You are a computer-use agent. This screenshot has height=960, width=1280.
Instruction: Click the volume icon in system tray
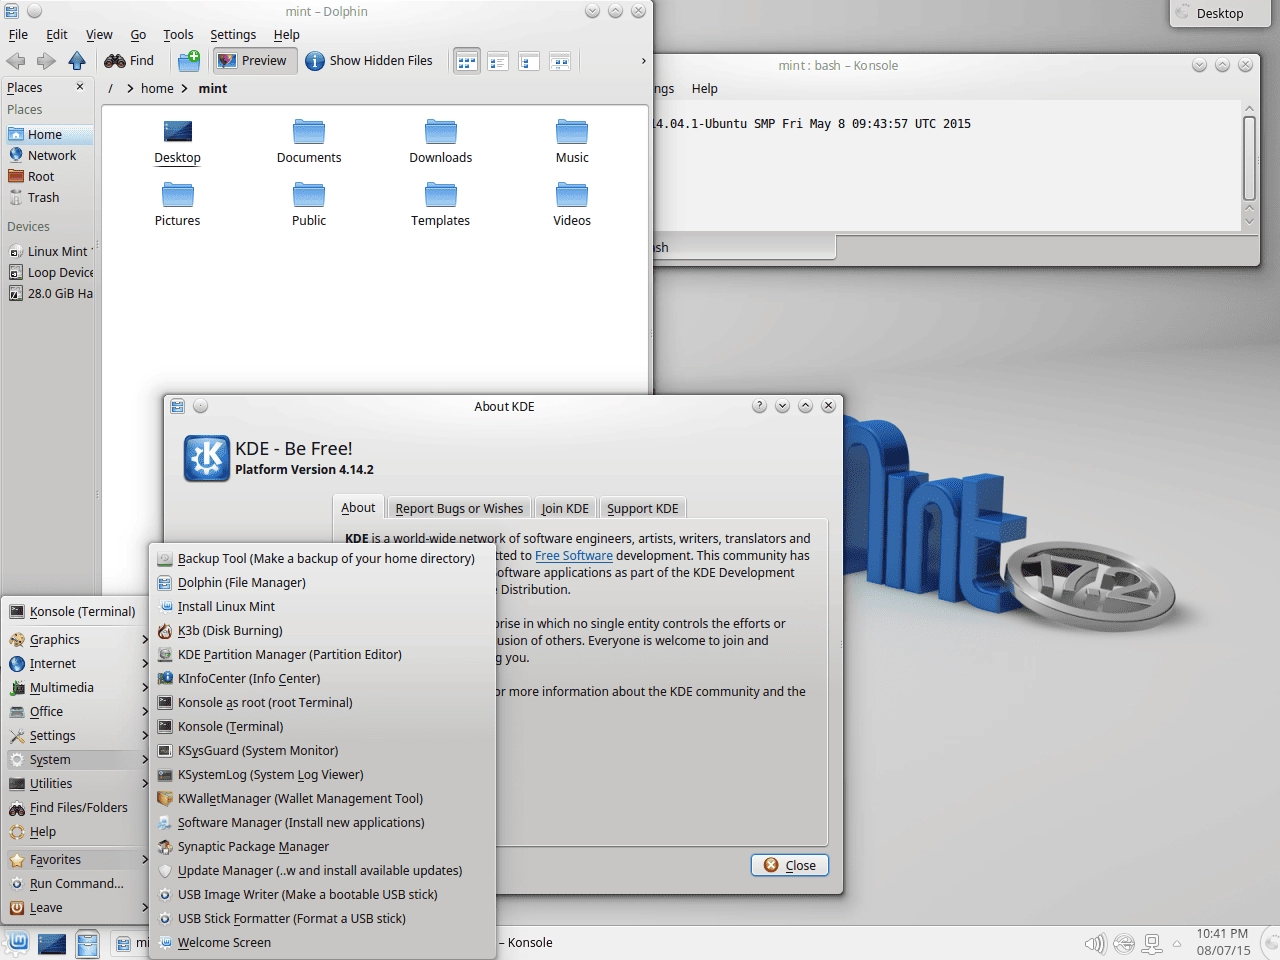(1095, 943)
